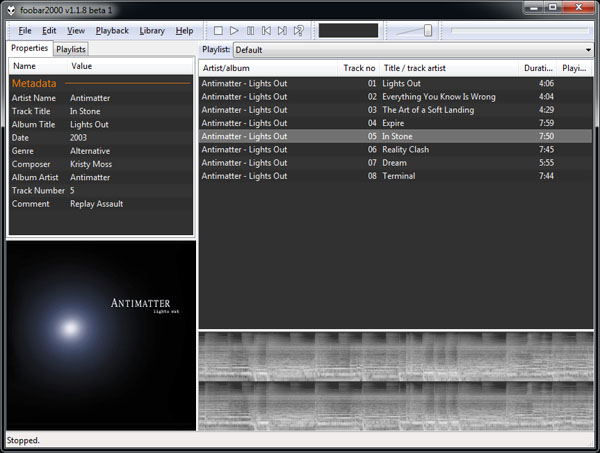600x453 pixels.
Task: Start playback with the Play button
Action: pos(234,31)
